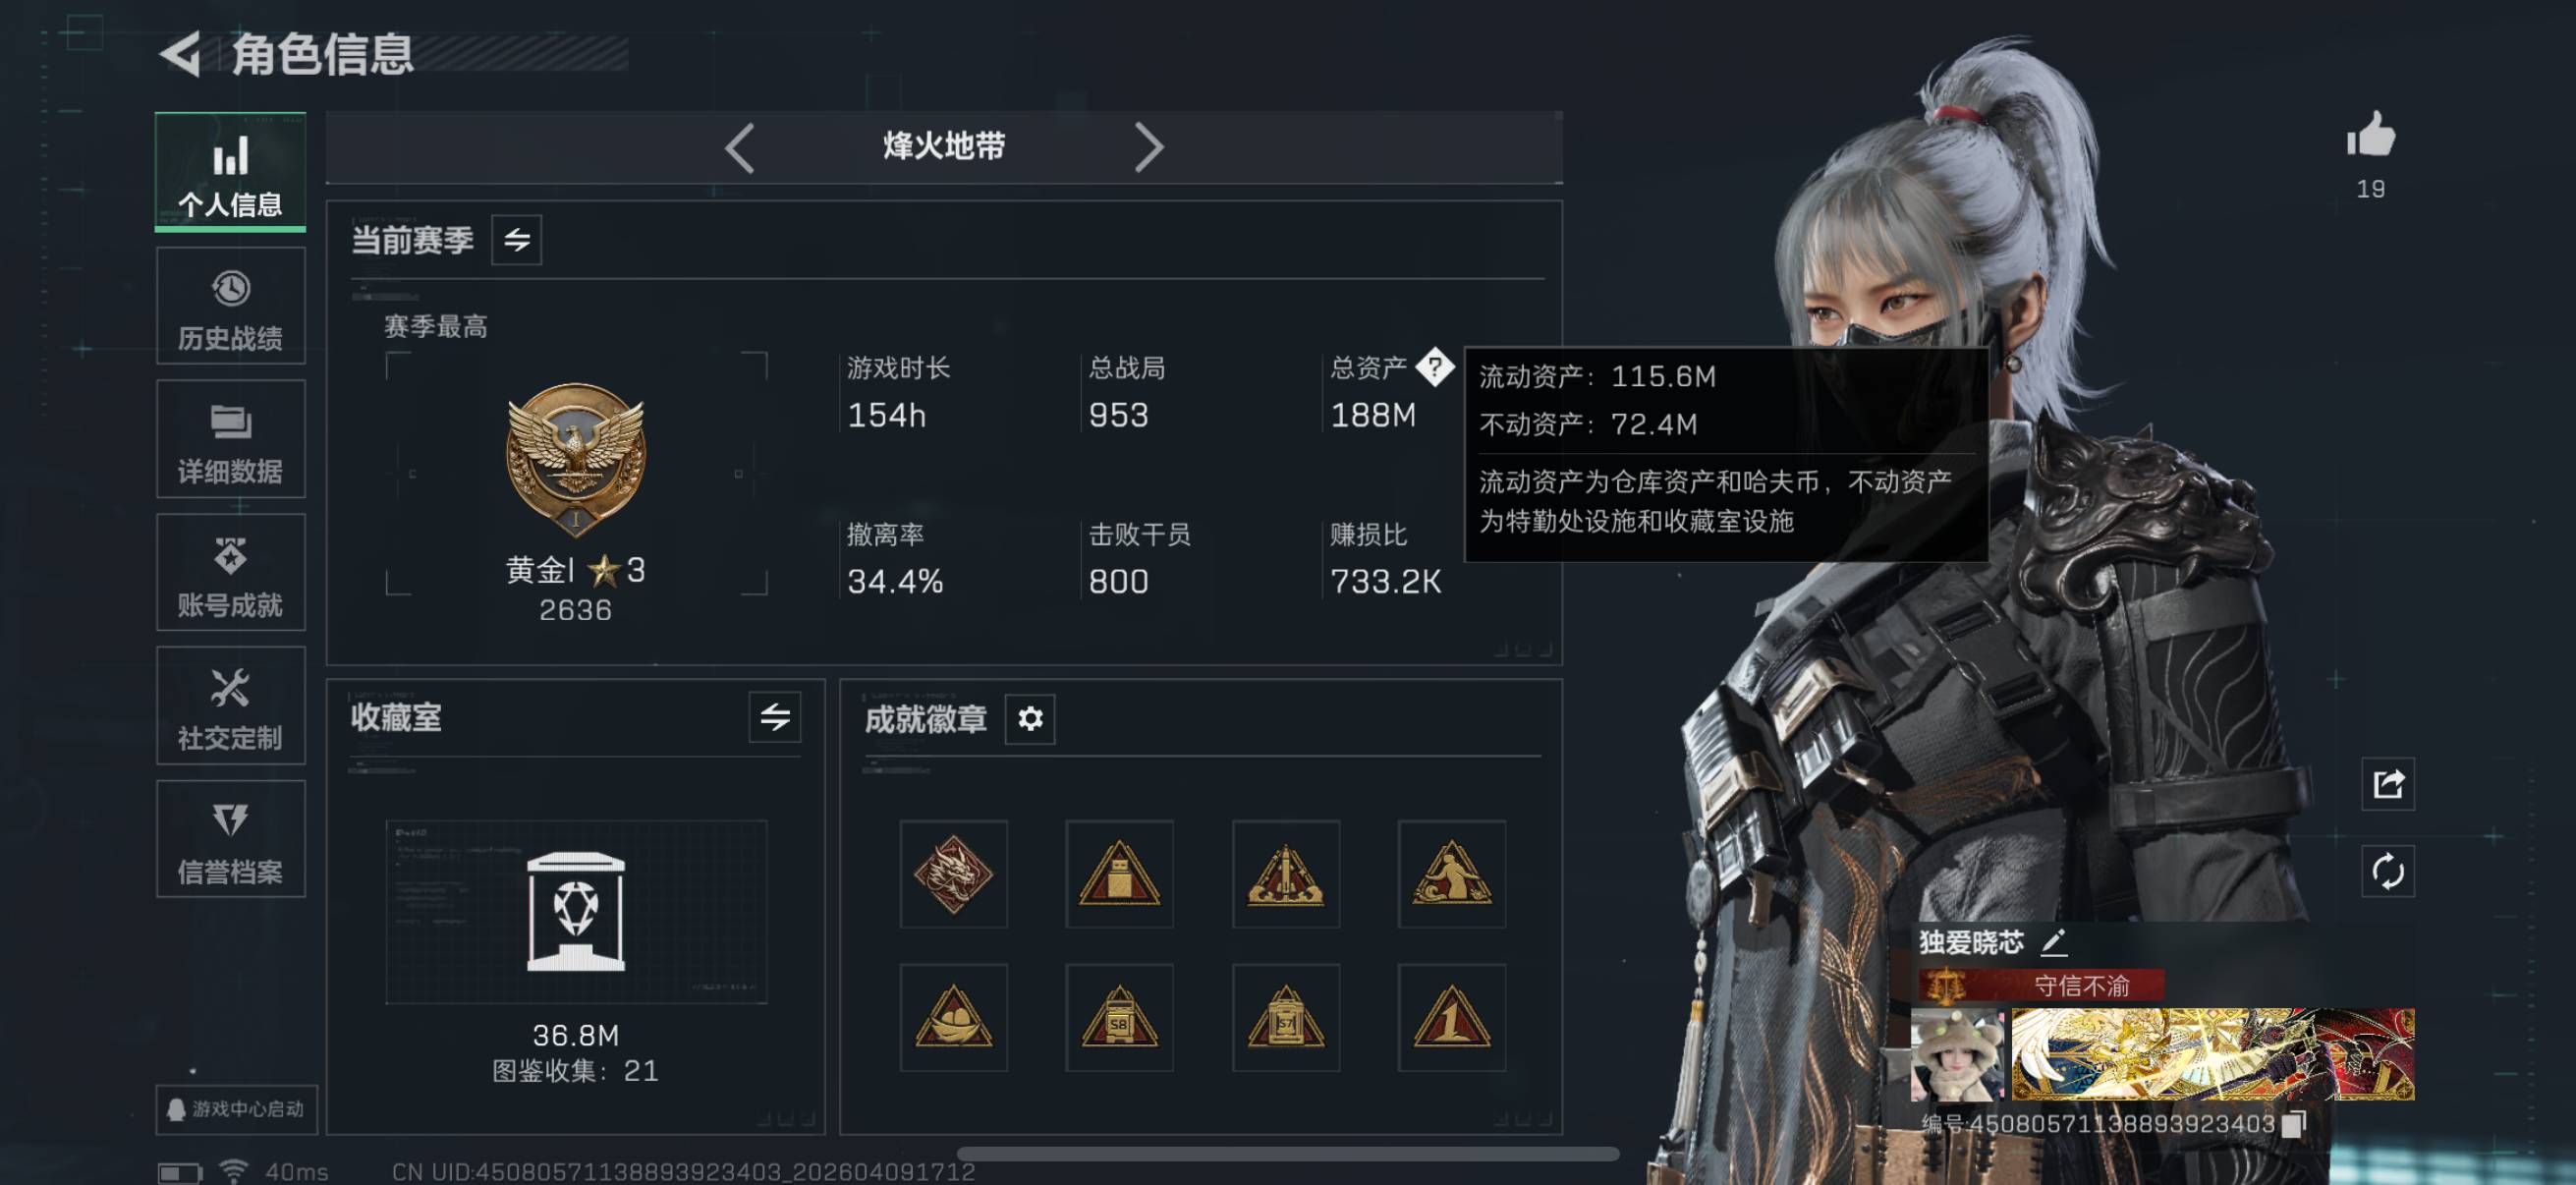Give a thumbs-up like to this profile
Image resolution: width=2576 pixels, height=1185 pixels.
(x=2371, y=135)
